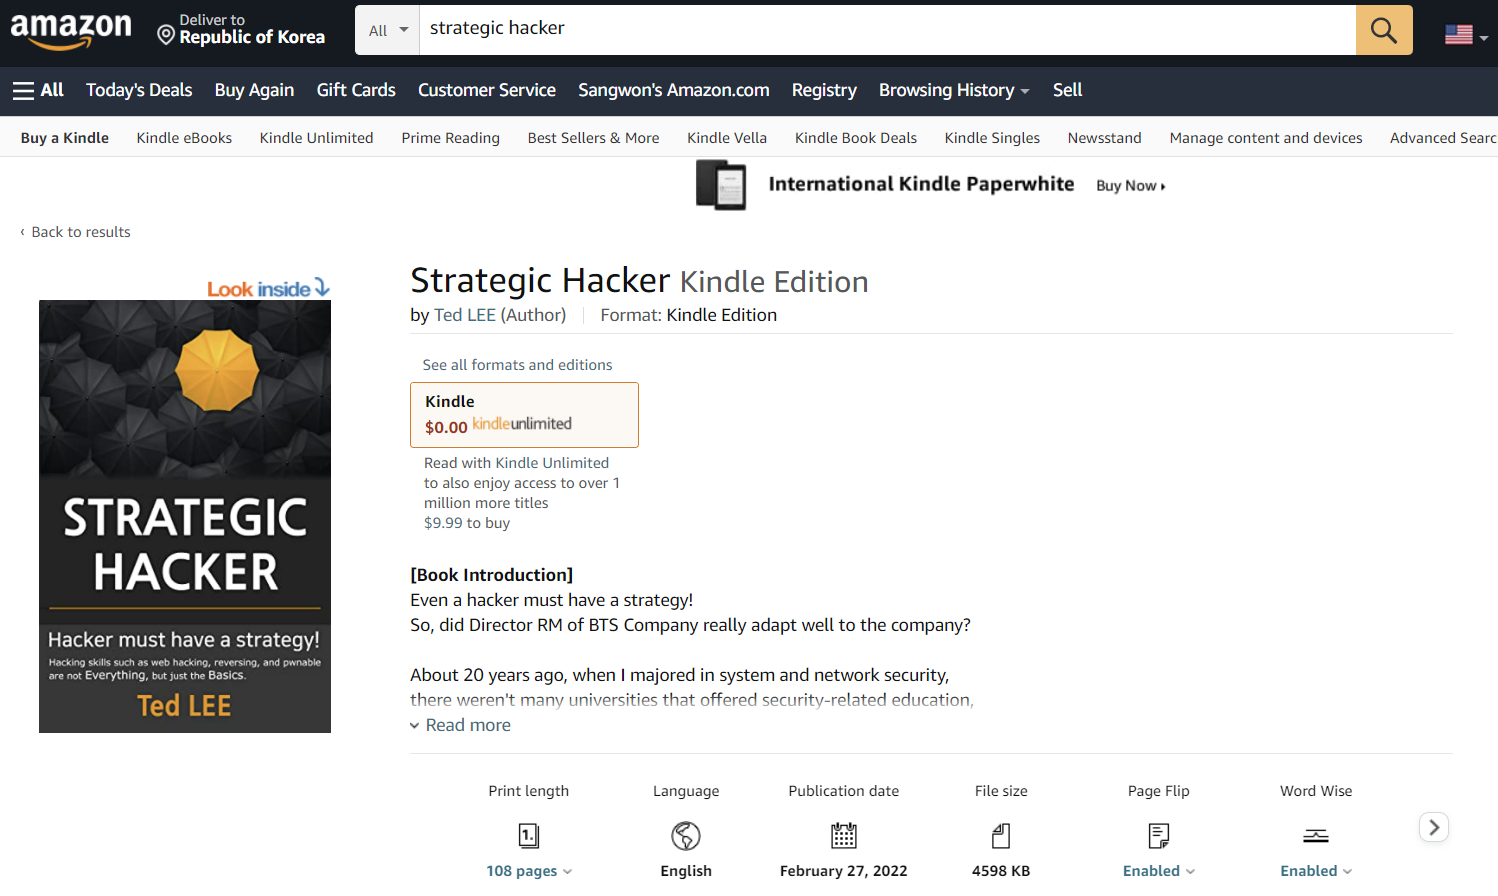Go to Best Sellers & More
1498x896 pixels.
[x=593, y=138]
